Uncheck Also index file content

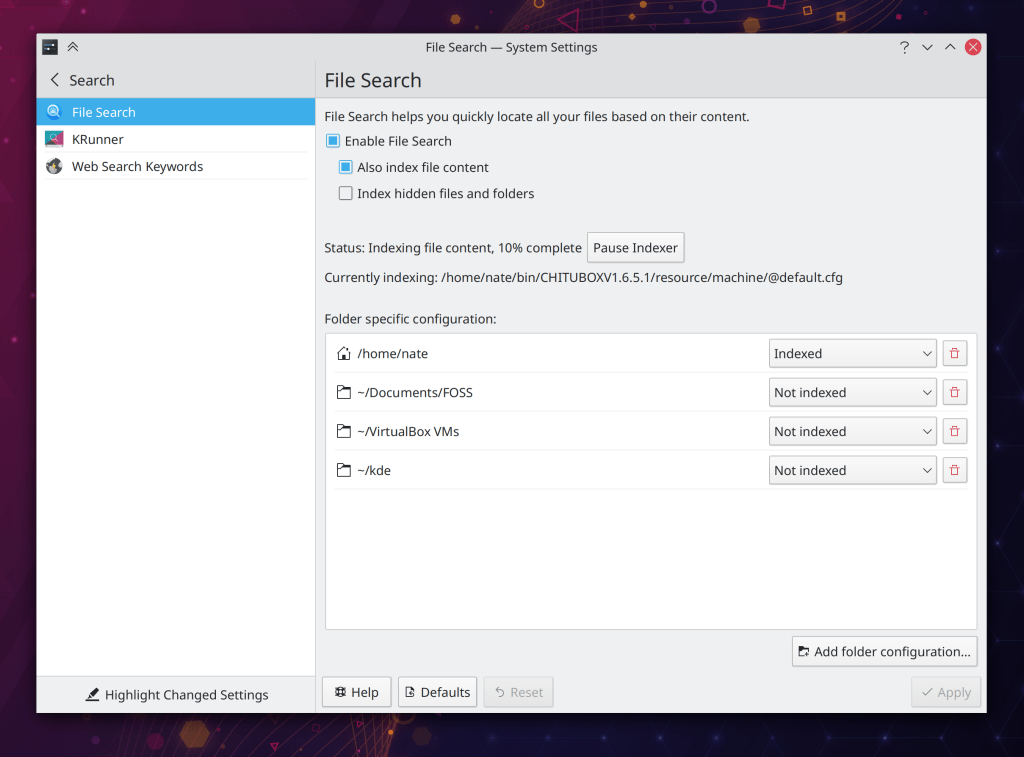point(346,168)
